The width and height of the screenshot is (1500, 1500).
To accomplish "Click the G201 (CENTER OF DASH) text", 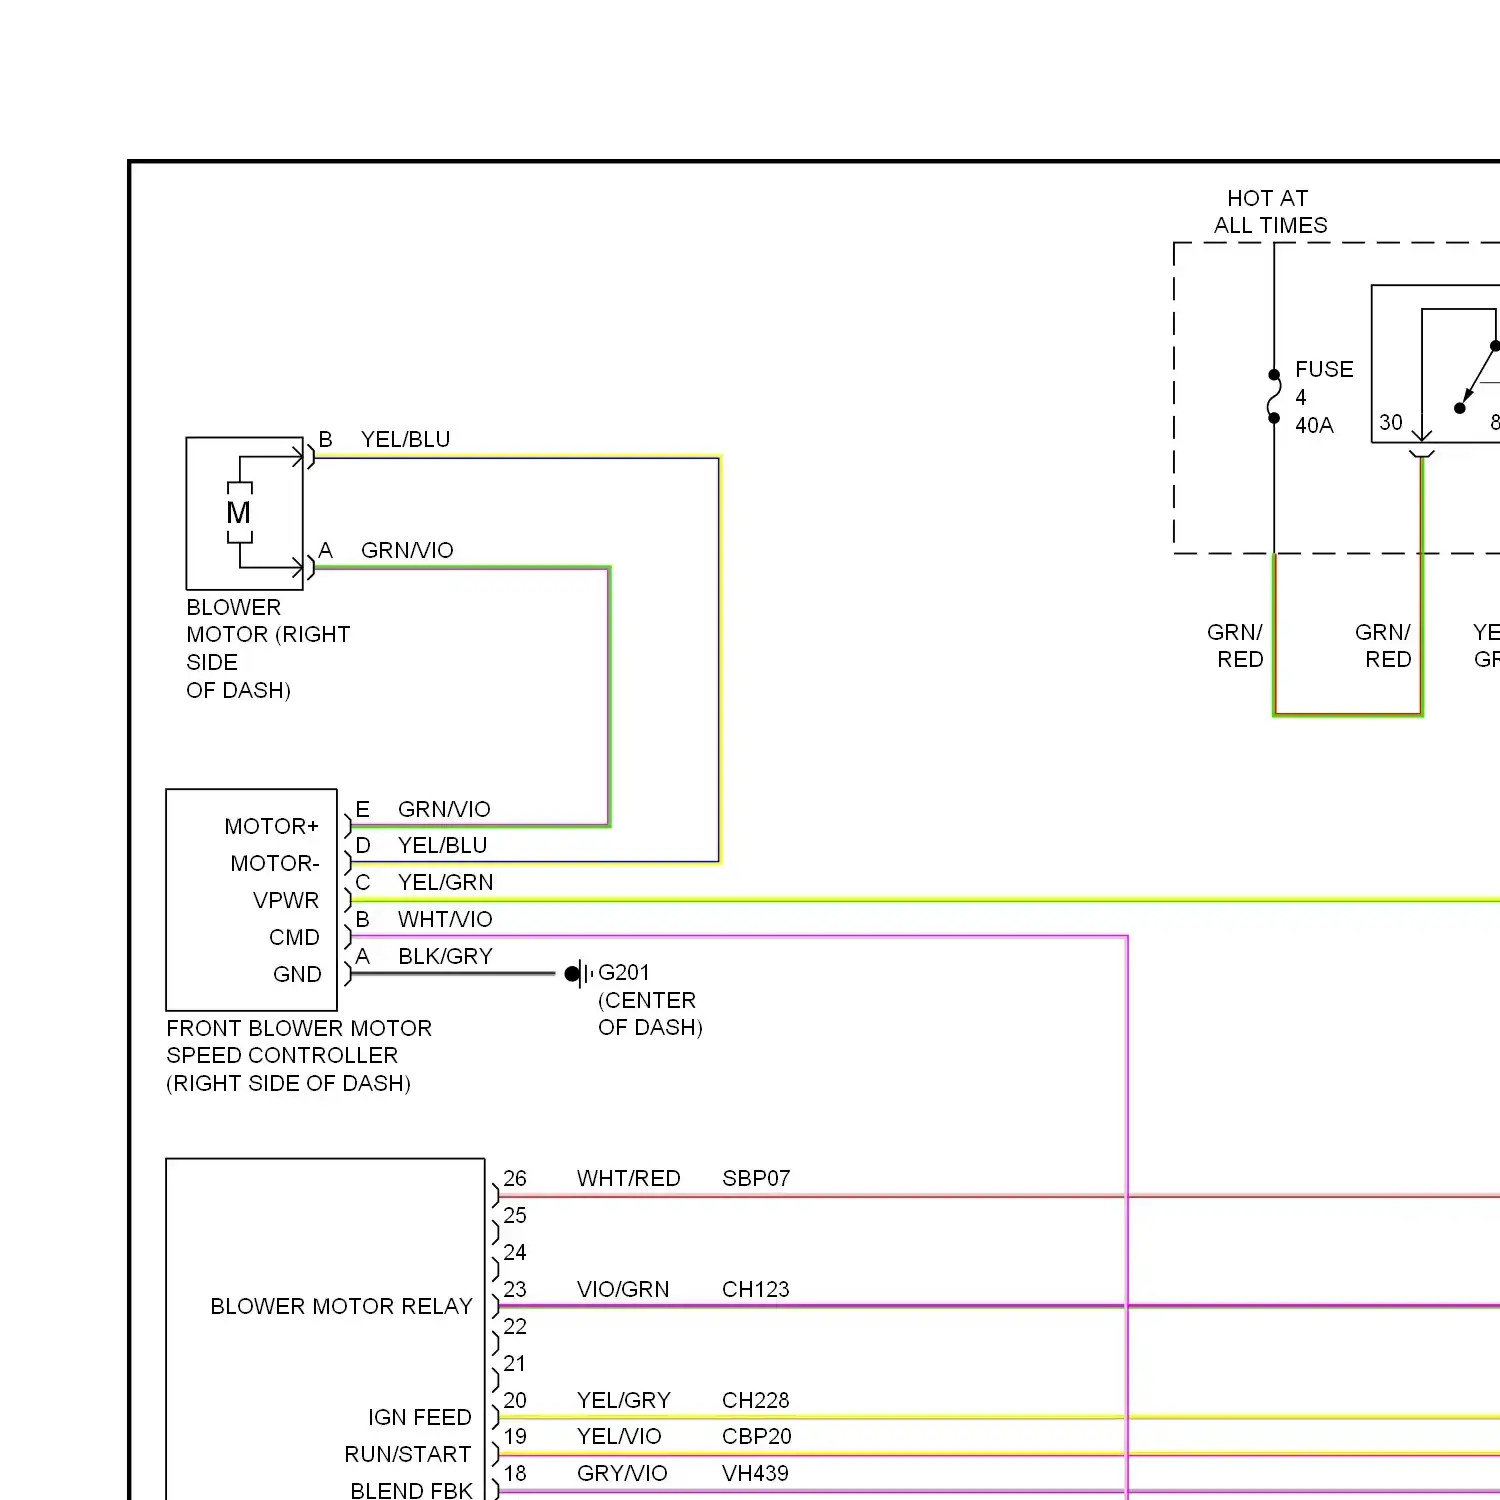I will (650, 1000).
